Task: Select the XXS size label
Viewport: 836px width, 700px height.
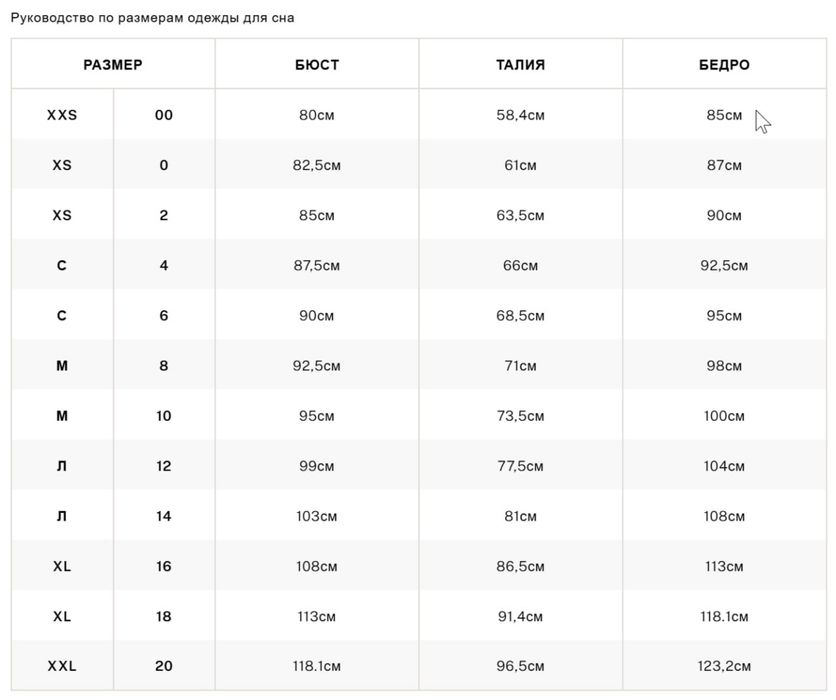Action: 62,115
